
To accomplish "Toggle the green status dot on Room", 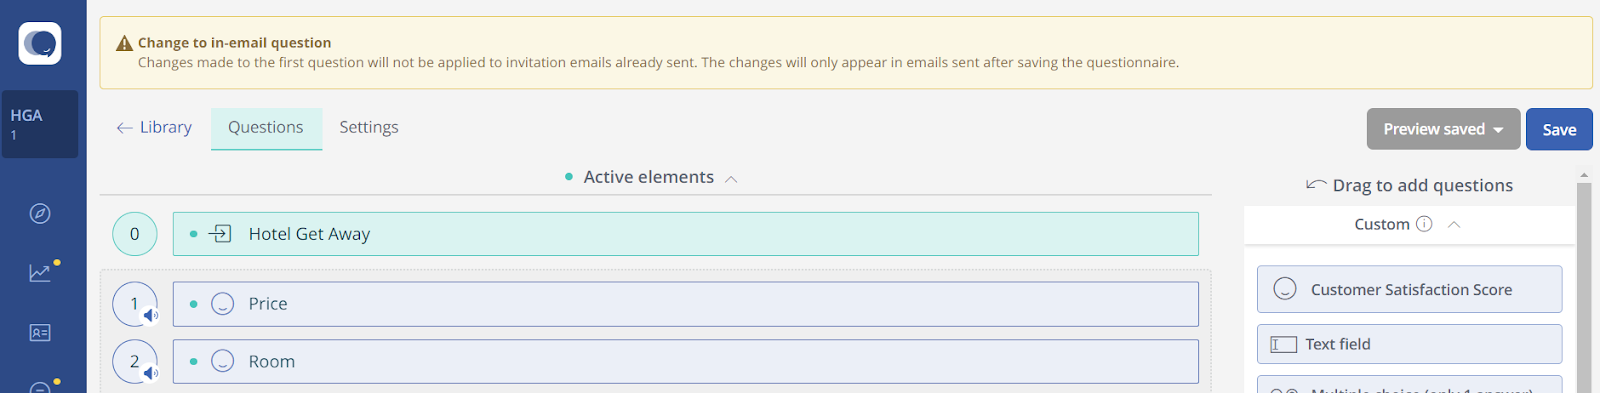I will tap(193, 361).
